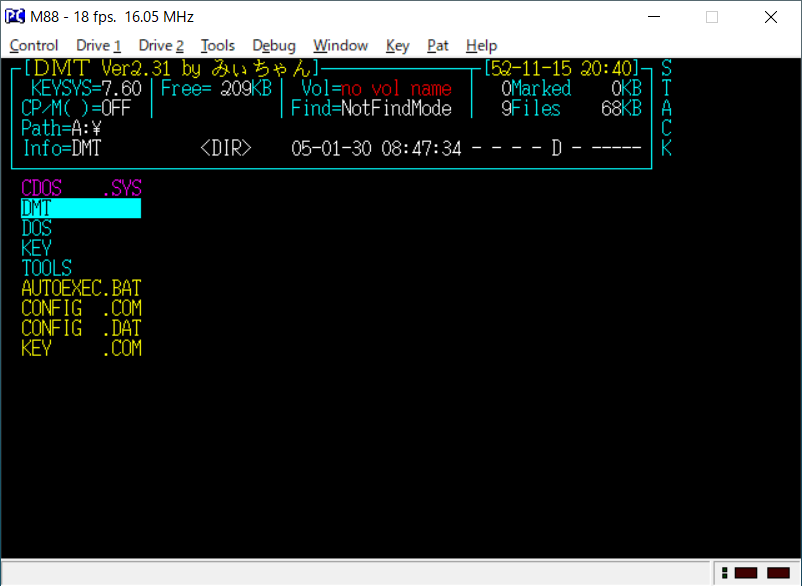Select AUTOEXEC.BAT in the file list
802x586 pixels.
tap(80, 288)
